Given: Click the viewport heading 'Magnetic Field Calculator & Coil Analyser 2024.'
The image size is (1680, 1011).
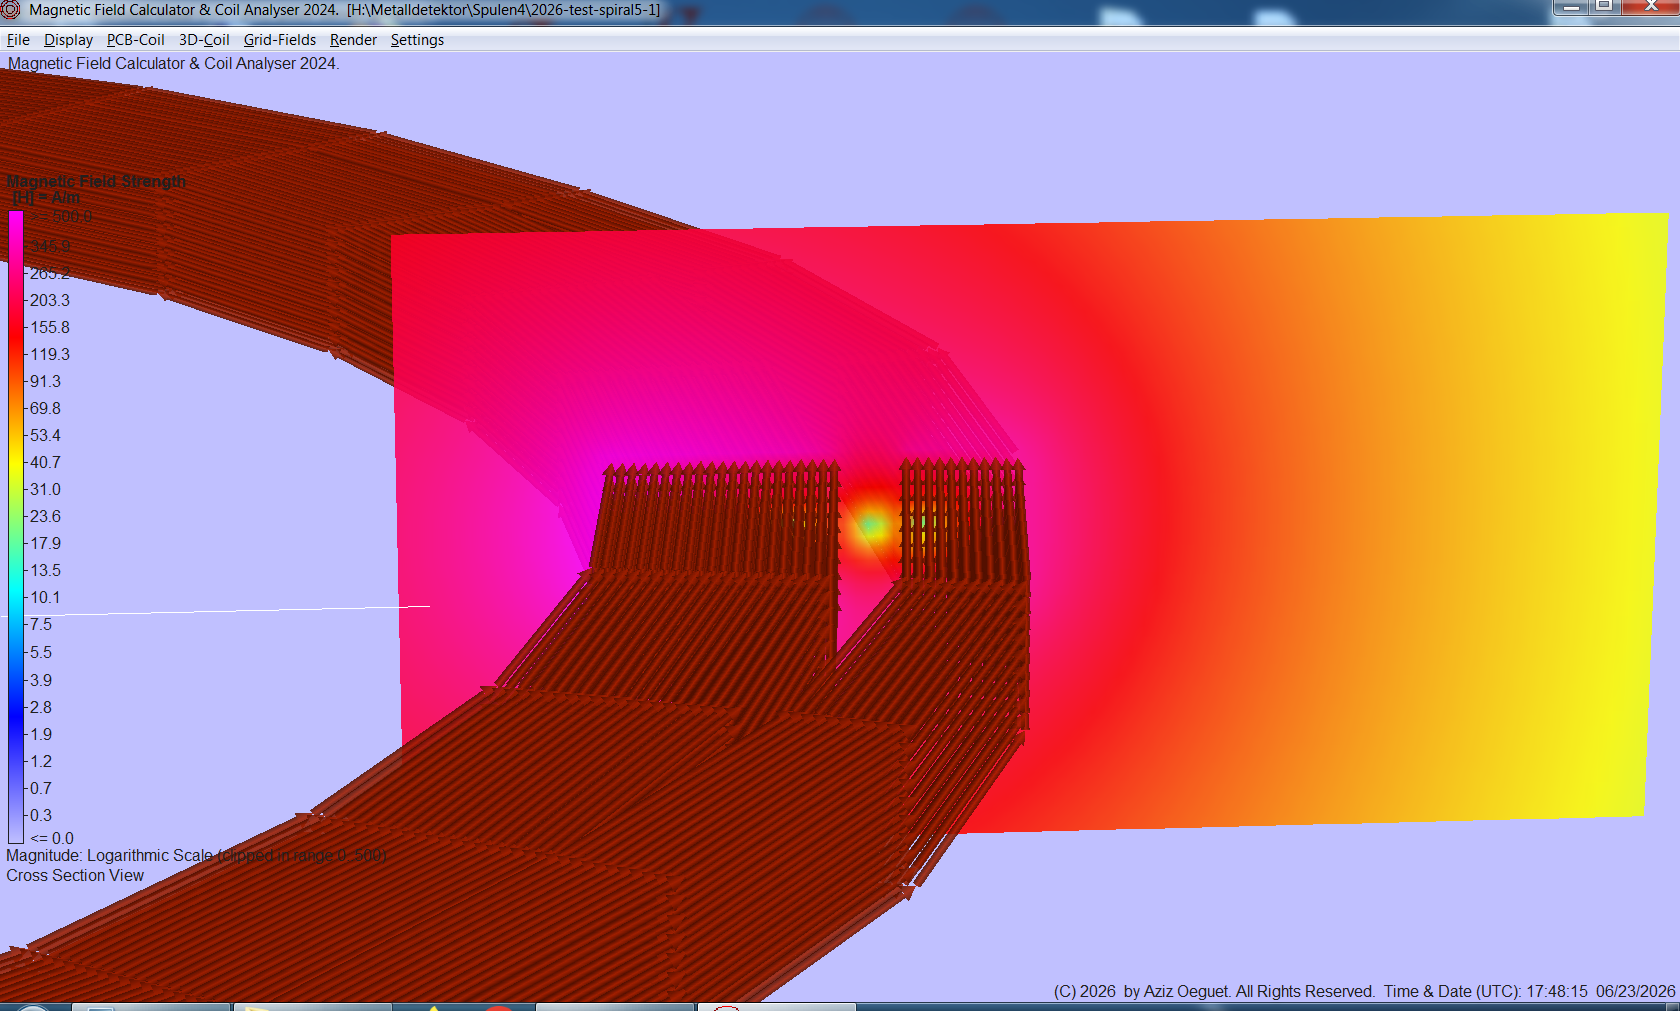Looking at the screenshot, I should [x=174, y=63].
